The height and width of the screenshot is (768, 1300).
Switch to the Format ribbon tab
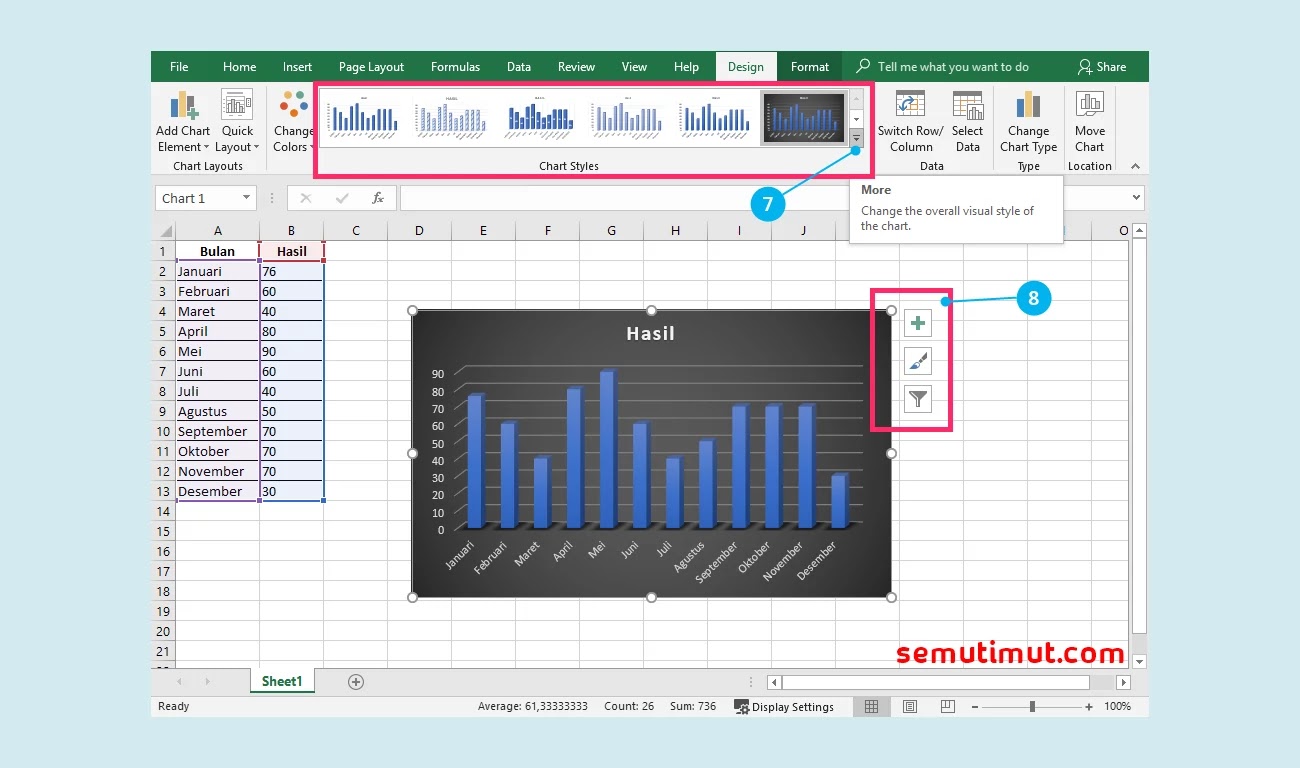[809, 66]
